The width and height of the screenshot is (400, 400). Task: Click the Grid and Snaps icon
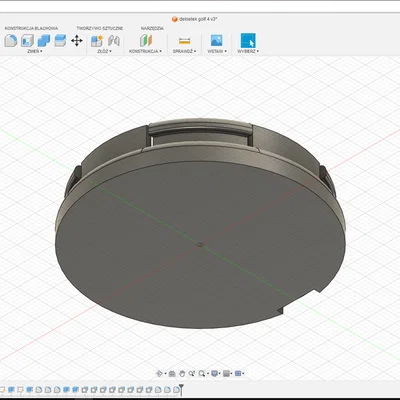(226, 373)
